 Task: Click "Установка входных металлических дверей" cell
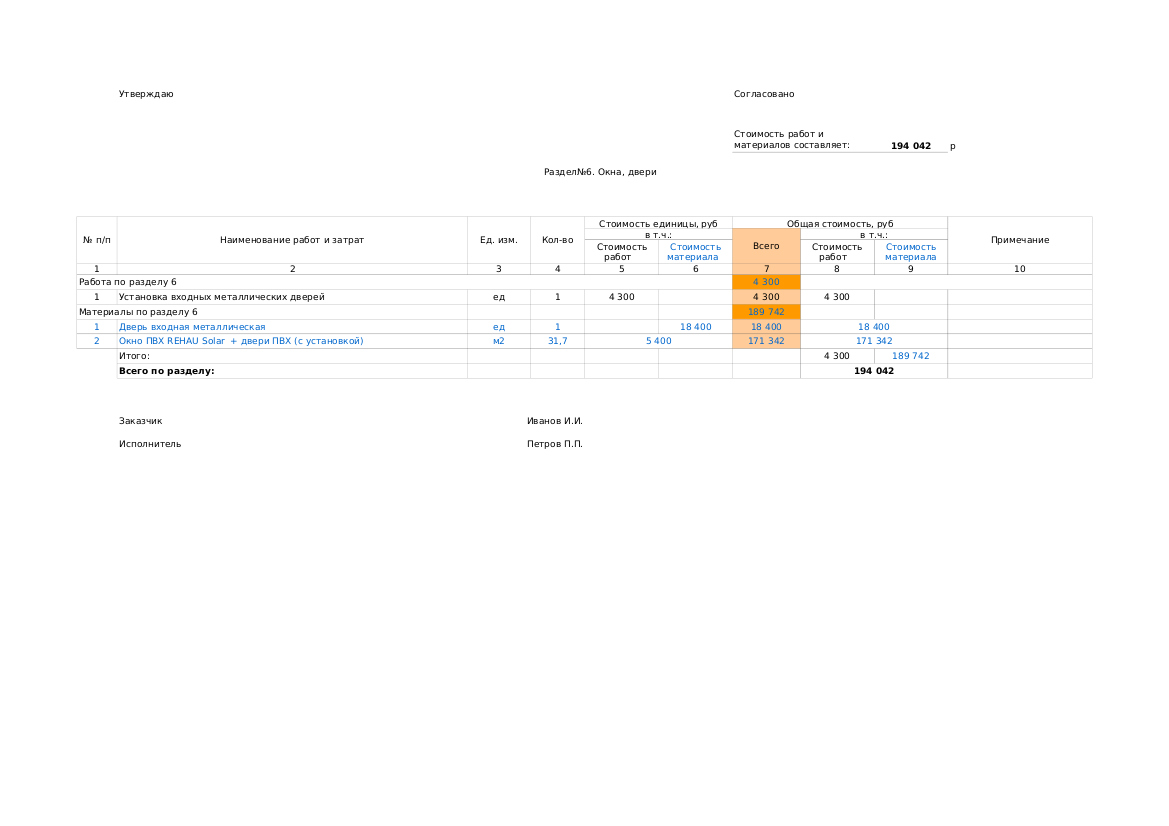pyautogui.click(x=221, y=297)
